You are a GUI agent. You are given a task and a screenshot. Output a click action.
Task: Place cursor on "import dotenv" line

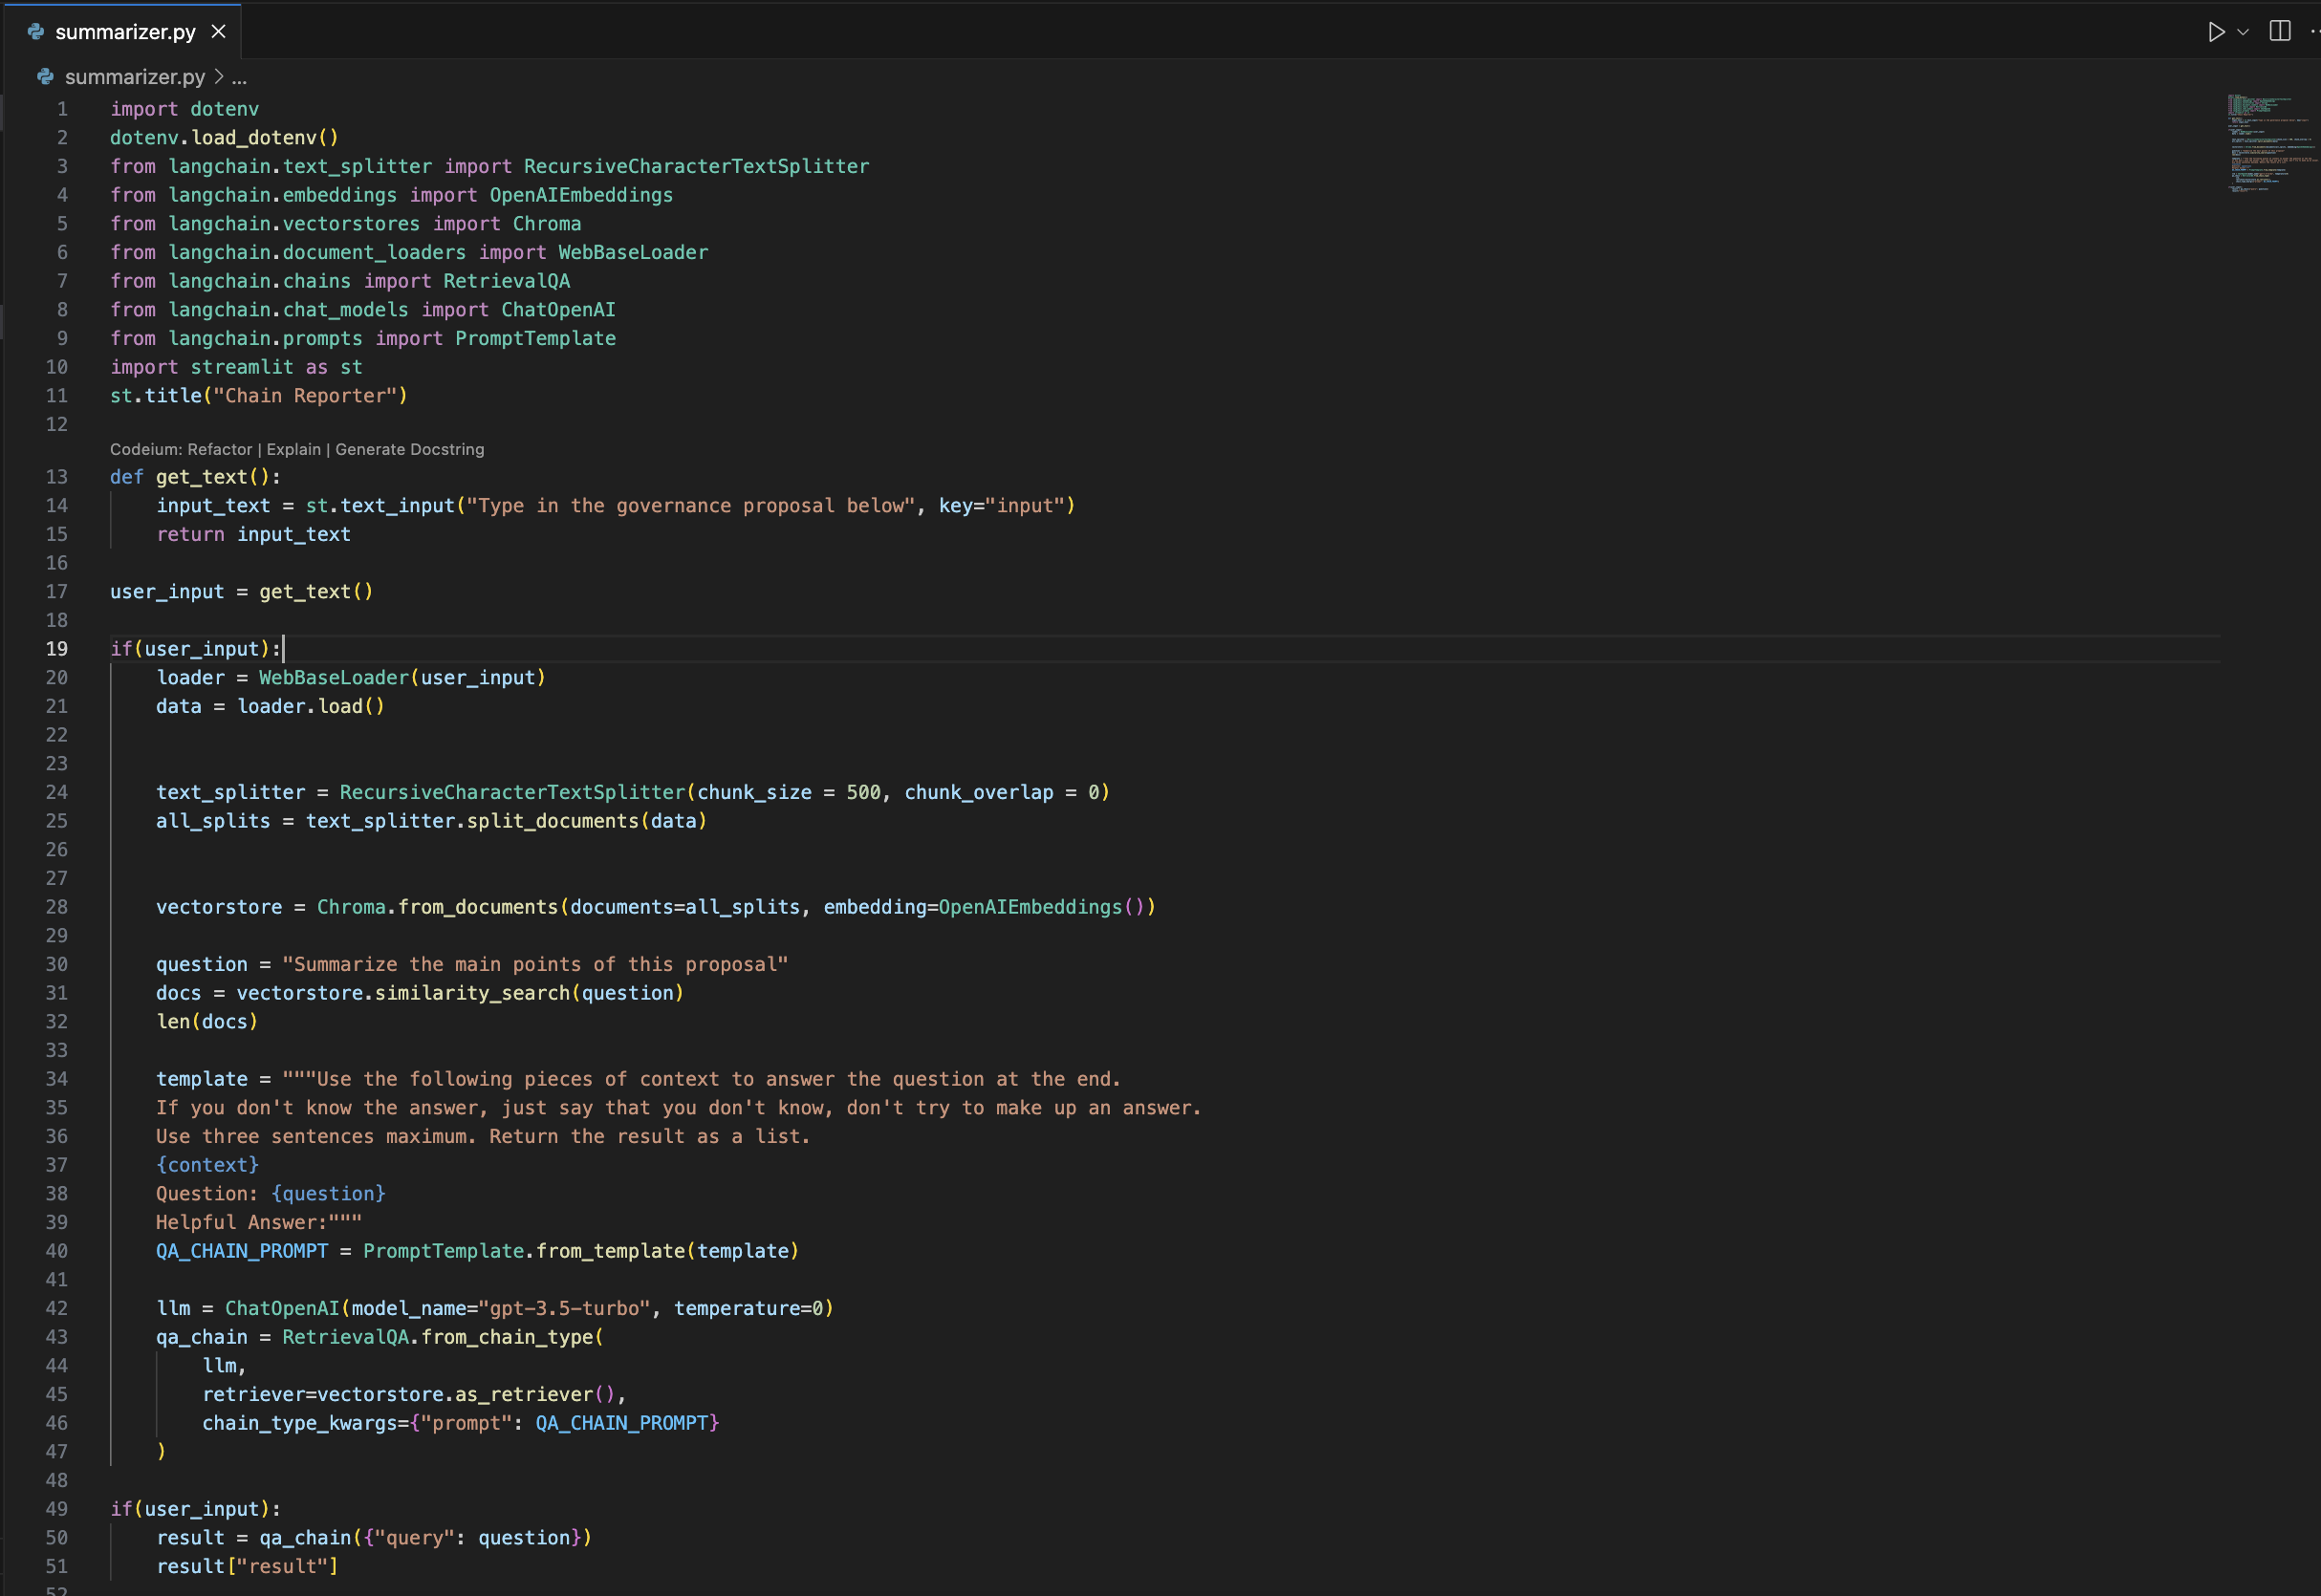coord(184,109)
